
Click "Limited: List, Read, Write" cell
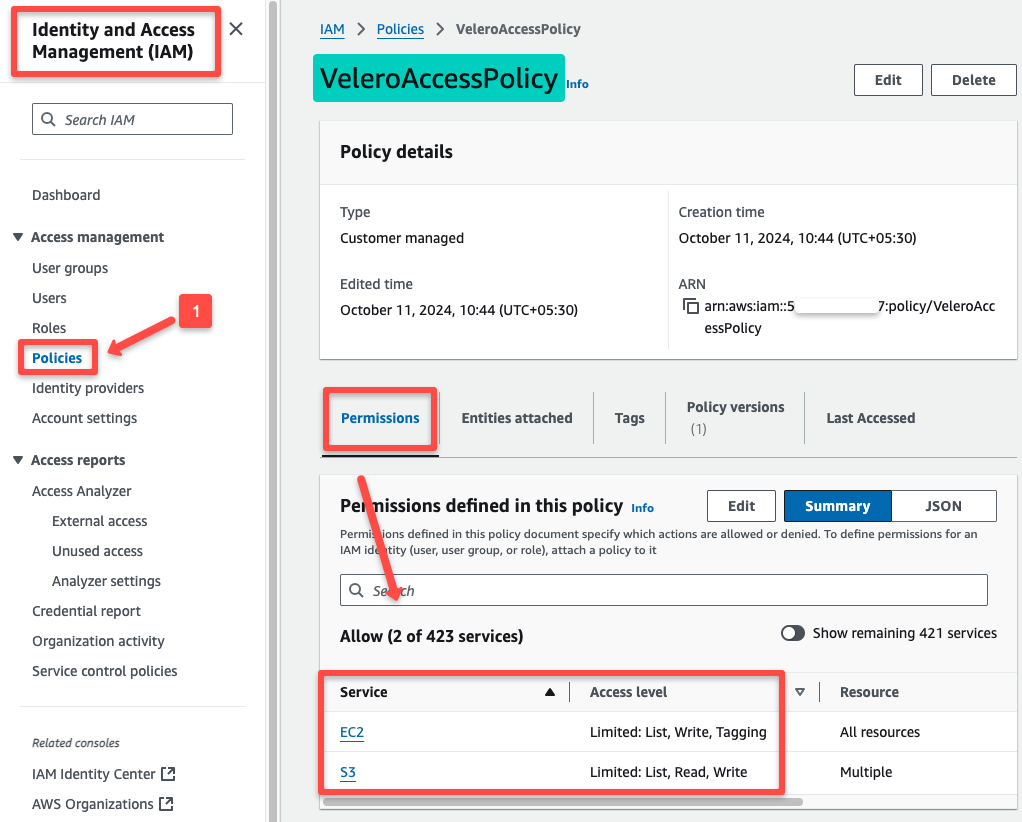pos(668,772)
